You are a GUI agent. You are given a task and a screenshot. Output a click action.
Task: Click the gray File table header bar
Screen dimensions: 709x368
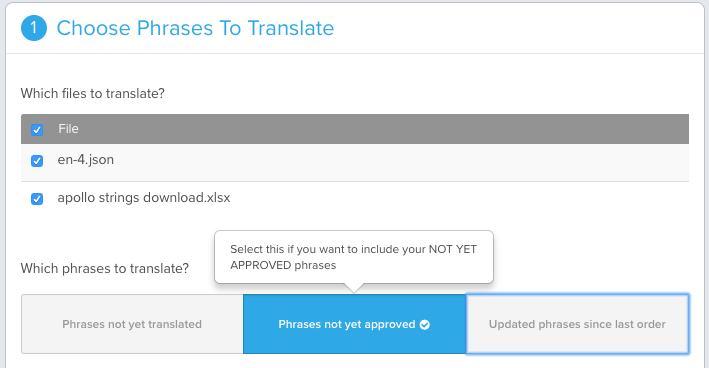click(x=355, y=129)
